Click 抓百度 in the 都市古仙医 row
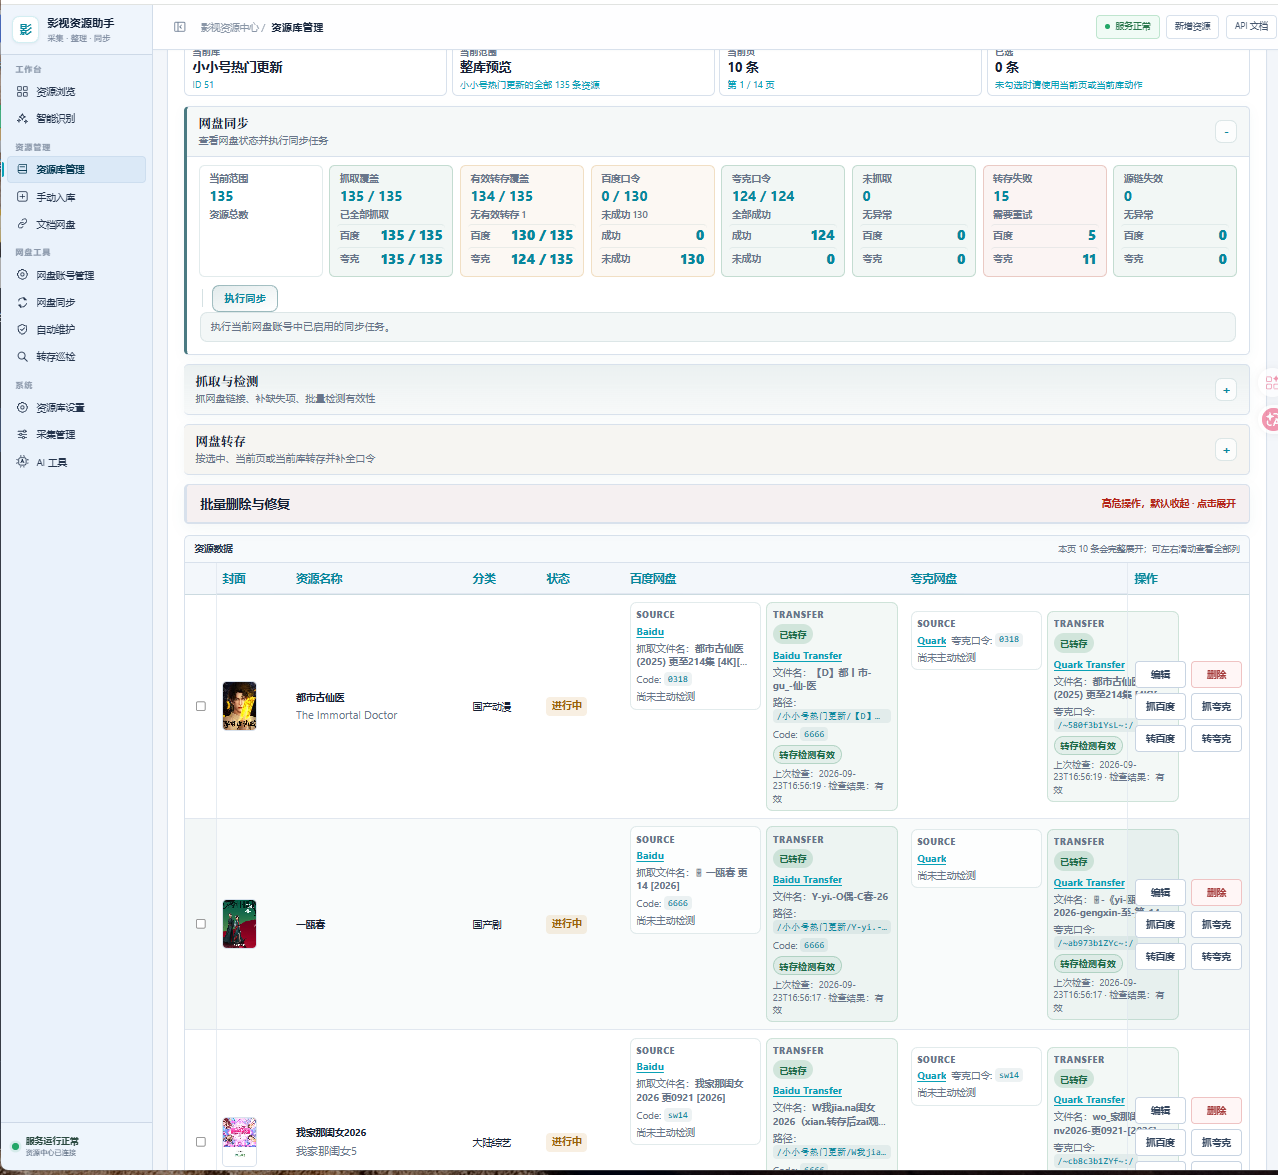Viewport: 1278px width, 1175px height. 1160,707
